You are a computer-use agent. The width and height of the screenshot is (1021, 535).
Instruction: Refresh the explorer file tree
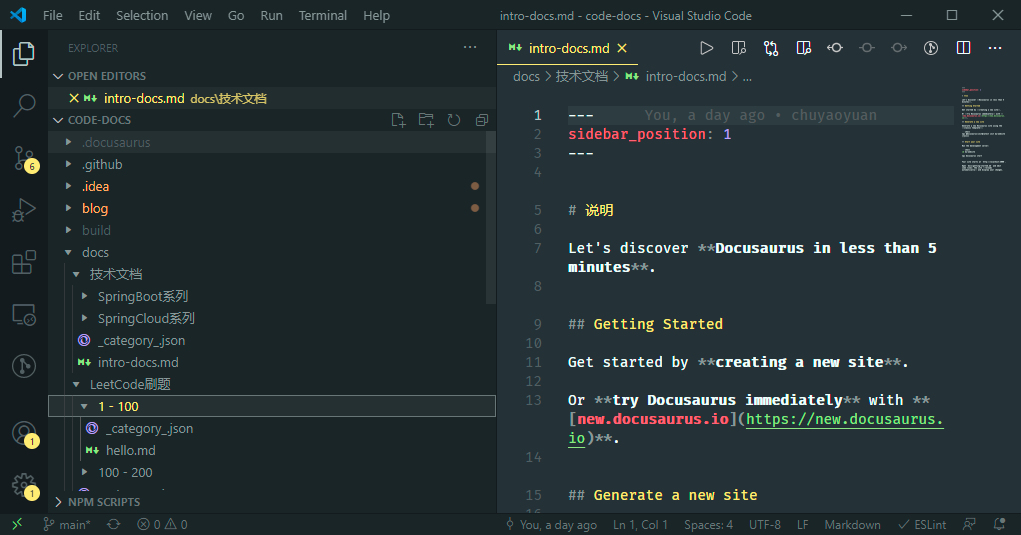[454, 120]
